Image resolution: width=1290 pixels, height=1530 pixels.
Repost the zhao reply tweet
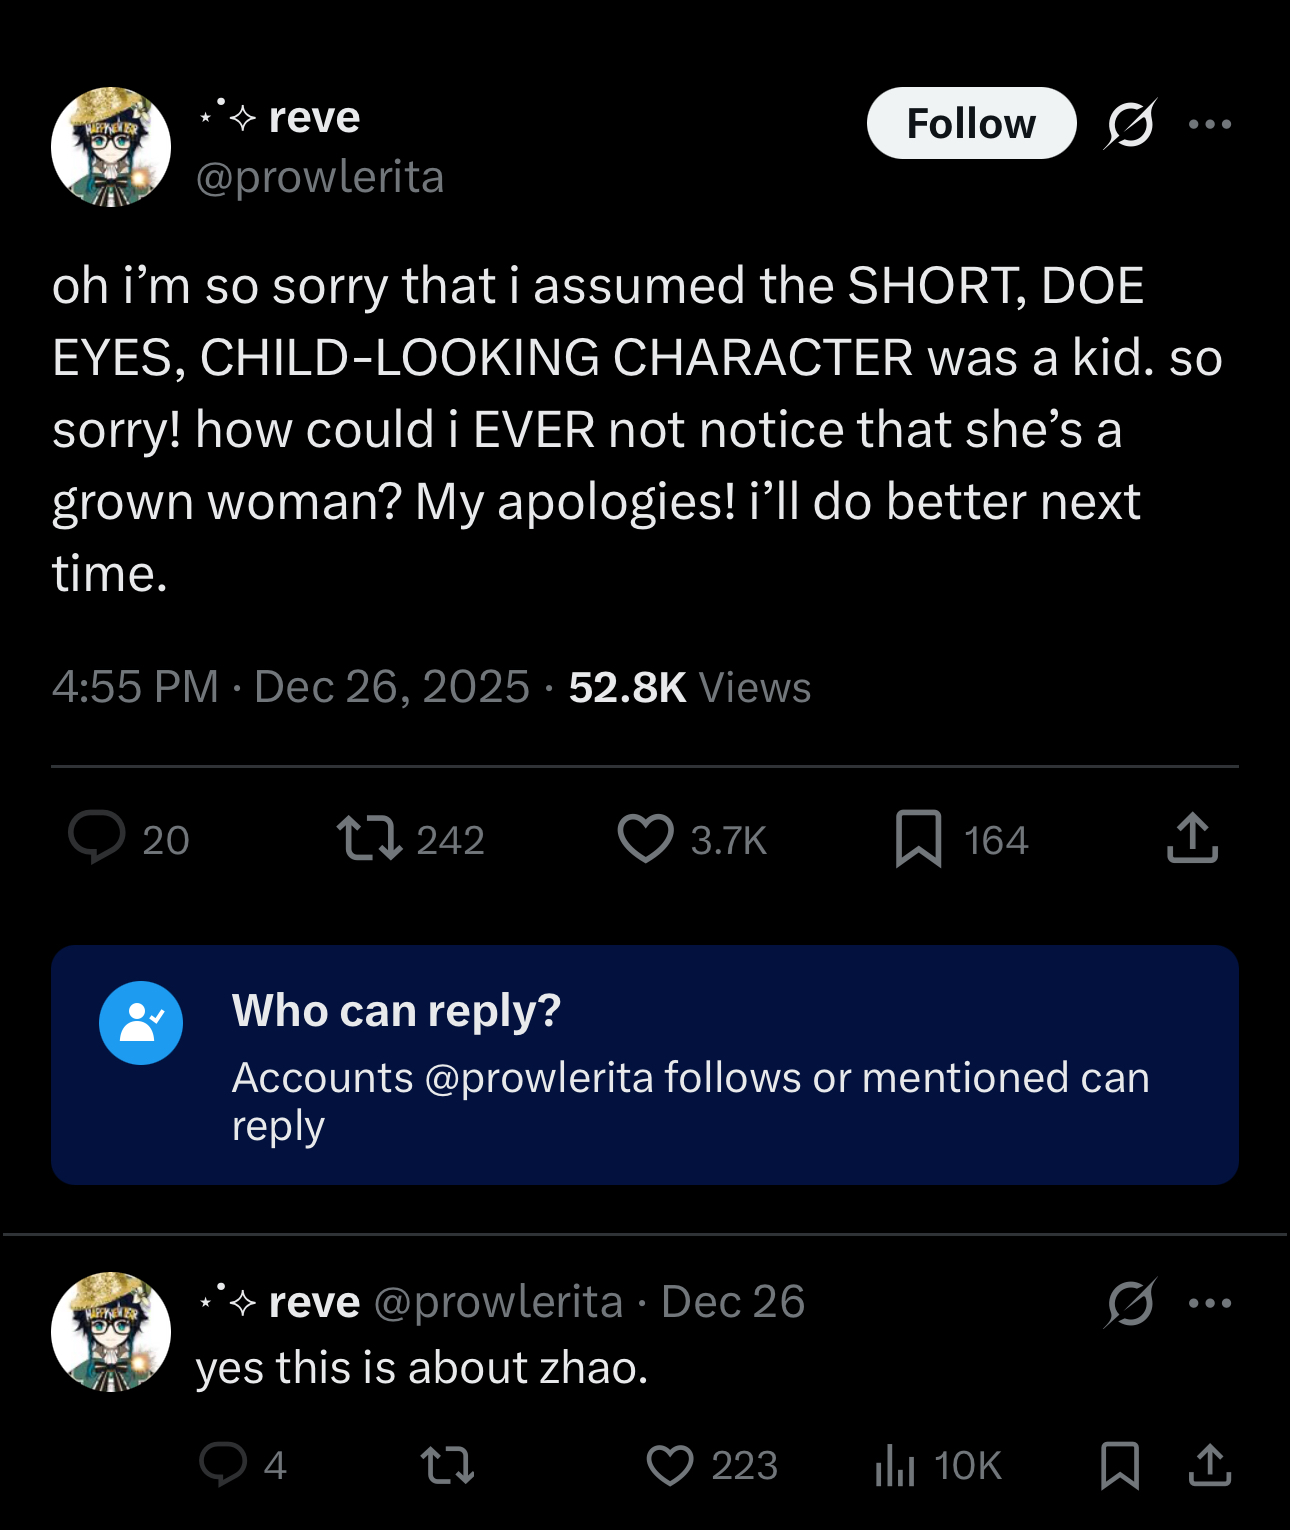447,1465
